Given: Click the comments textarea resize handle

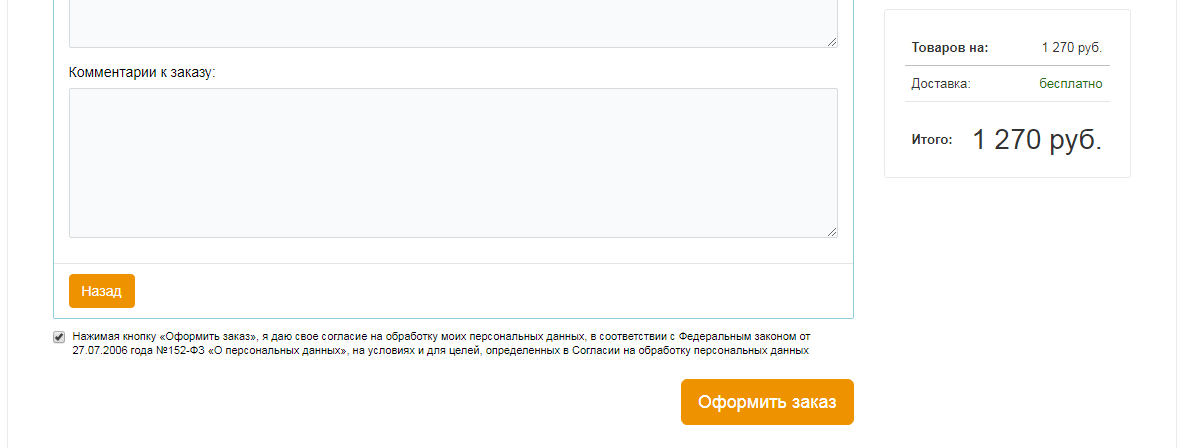Looking at the screenshot, I should click(832, 232).
